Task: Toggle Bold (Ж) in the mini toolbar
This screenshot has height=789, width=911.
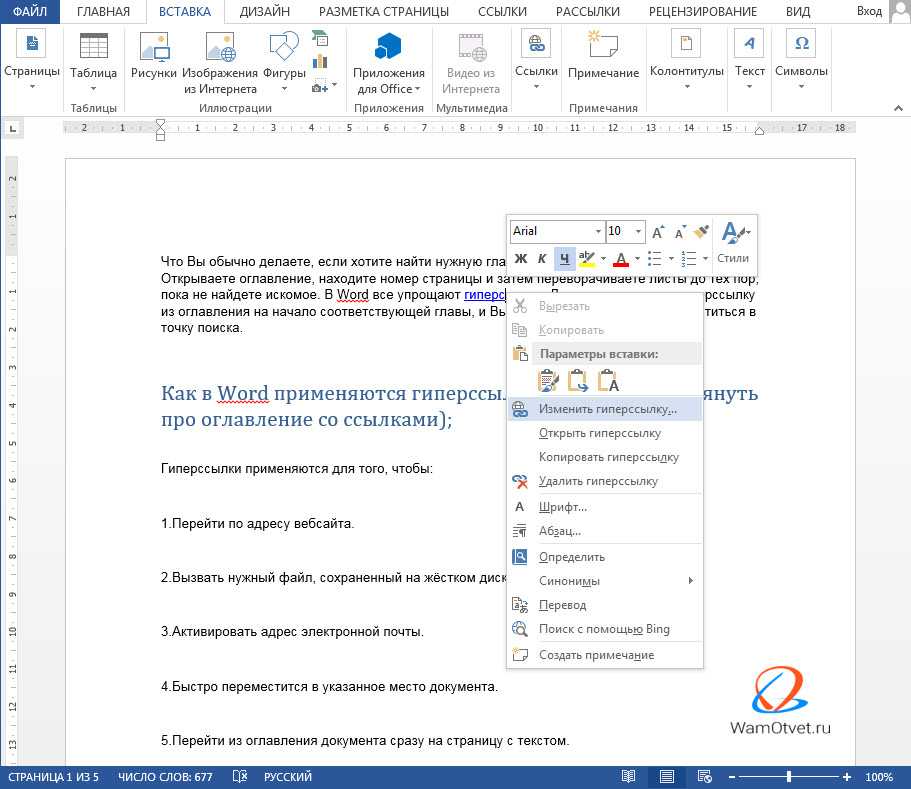Action: (521, 259)
